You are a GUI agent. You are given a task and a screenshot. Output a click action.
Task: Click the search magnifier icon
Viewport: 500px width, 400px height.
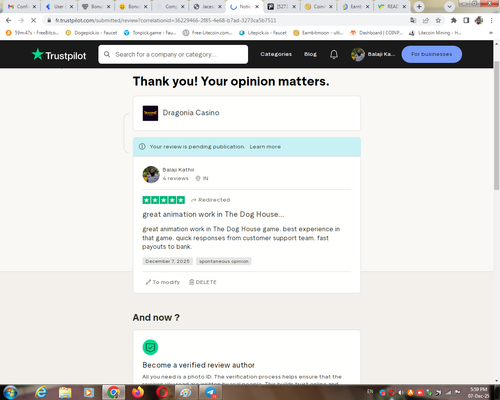107,54
